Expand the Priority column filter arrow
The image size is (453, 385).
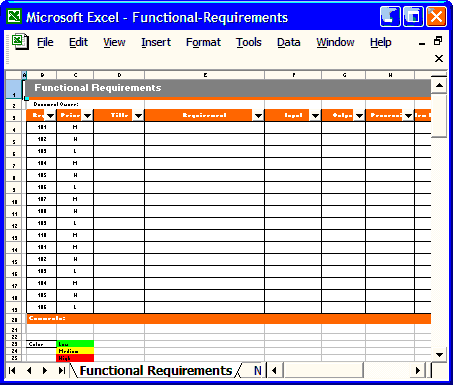click(x=87, y=116)
